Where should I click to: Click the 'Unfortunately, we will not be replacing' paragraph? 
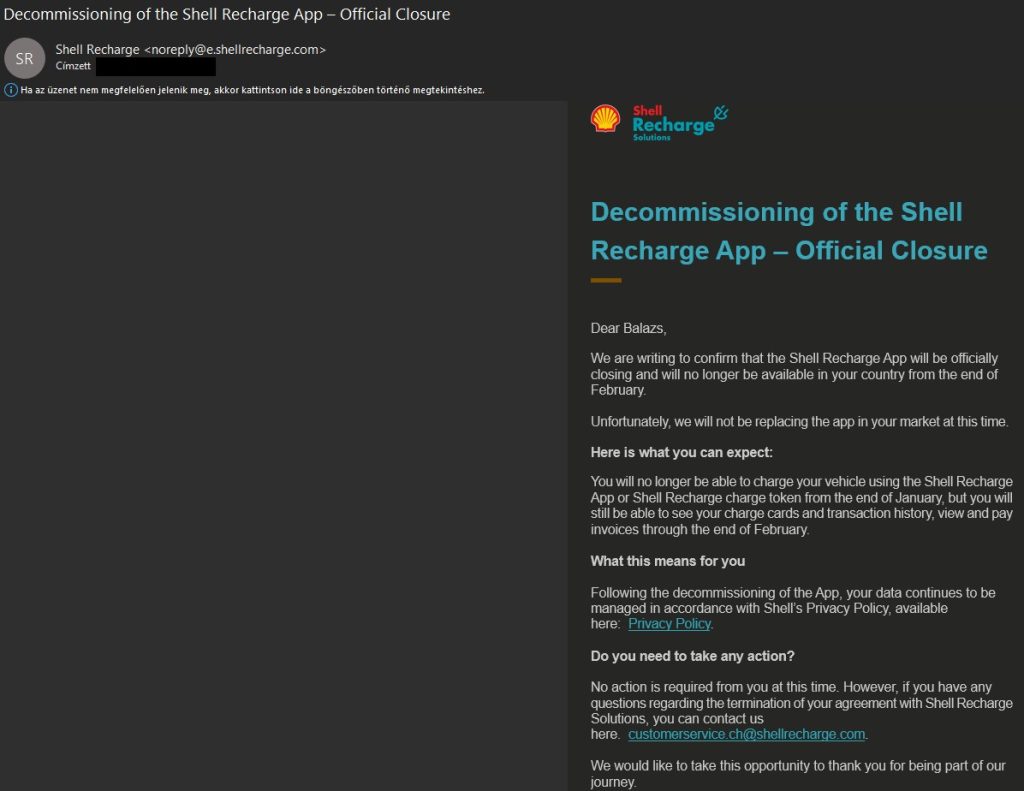pos(799,422)
